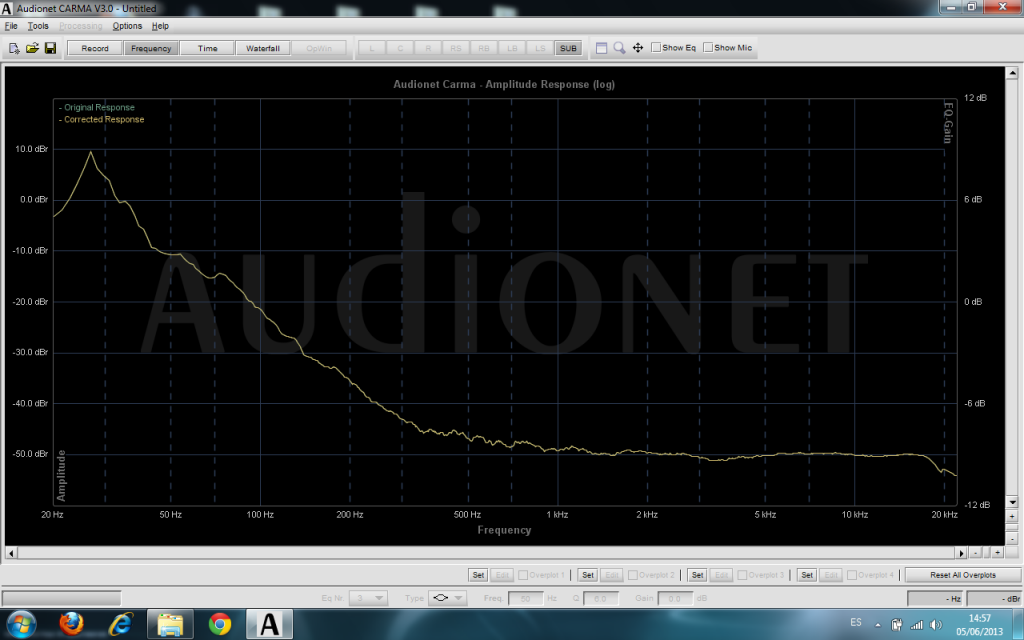This screenshot has height=640, width=1024.
Task: Click the vertical scrollbar down arrow
Action: 1013,502
